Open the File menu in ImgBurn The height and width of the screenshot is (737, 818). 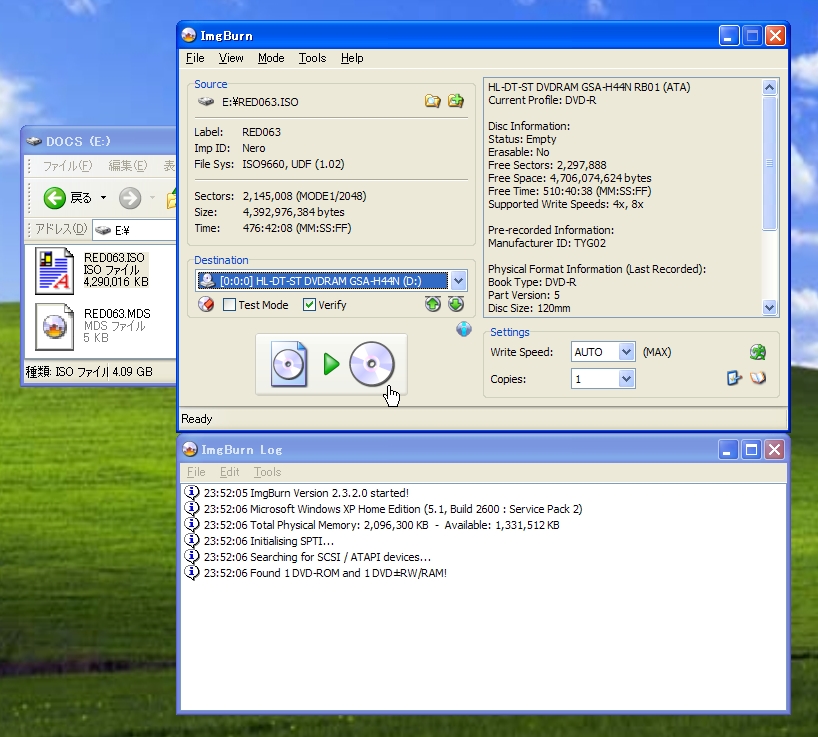(x=195, y=58)
